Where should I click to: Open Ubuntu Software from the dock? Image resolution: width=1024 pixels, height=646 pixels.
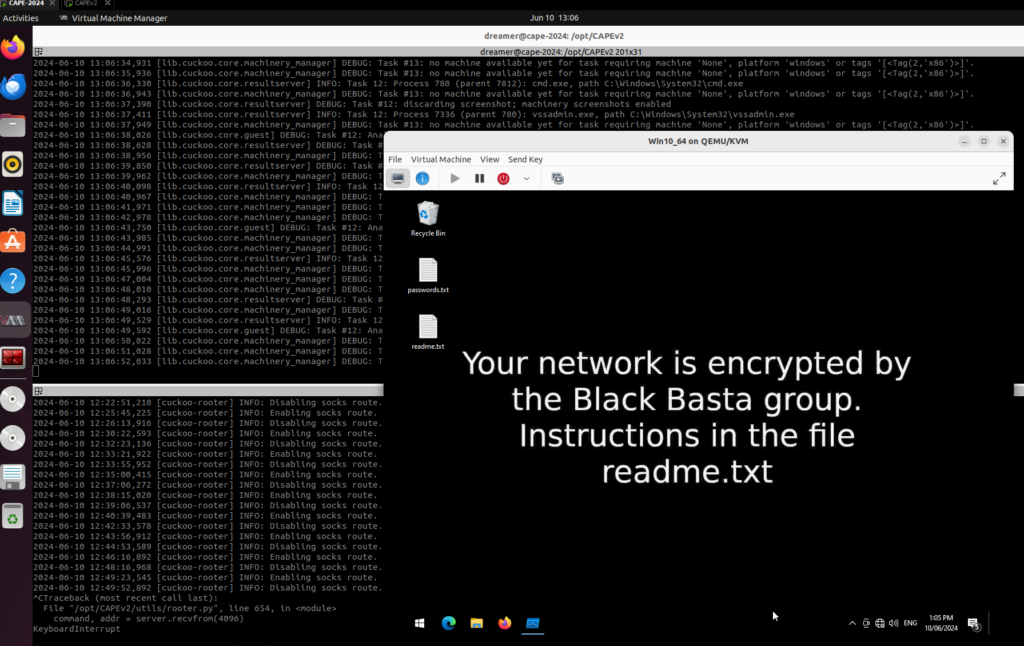(x=13, y=242)
